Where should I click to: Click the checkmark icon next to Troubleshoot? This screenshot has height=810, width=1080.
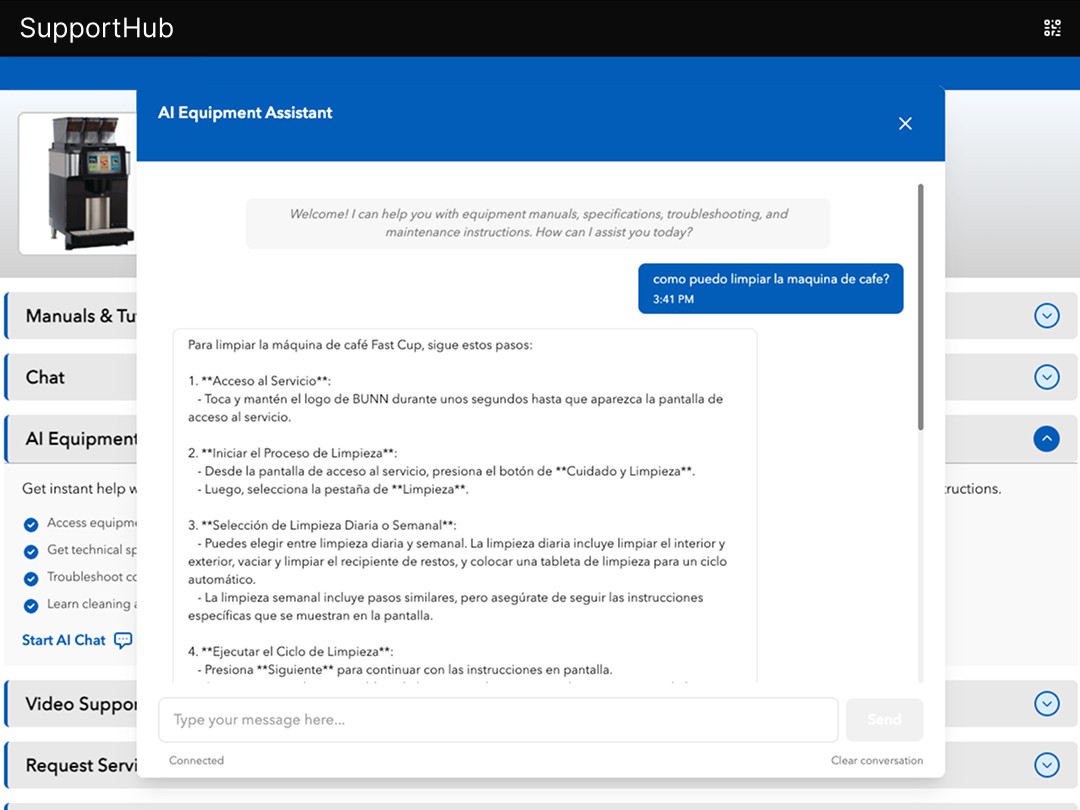click(x=31, y=579)
